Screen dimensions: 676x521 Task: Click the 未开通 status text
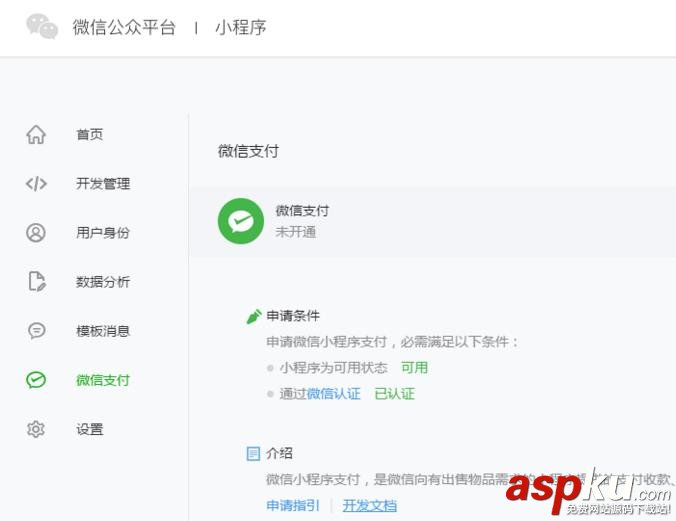pos(296,232)
